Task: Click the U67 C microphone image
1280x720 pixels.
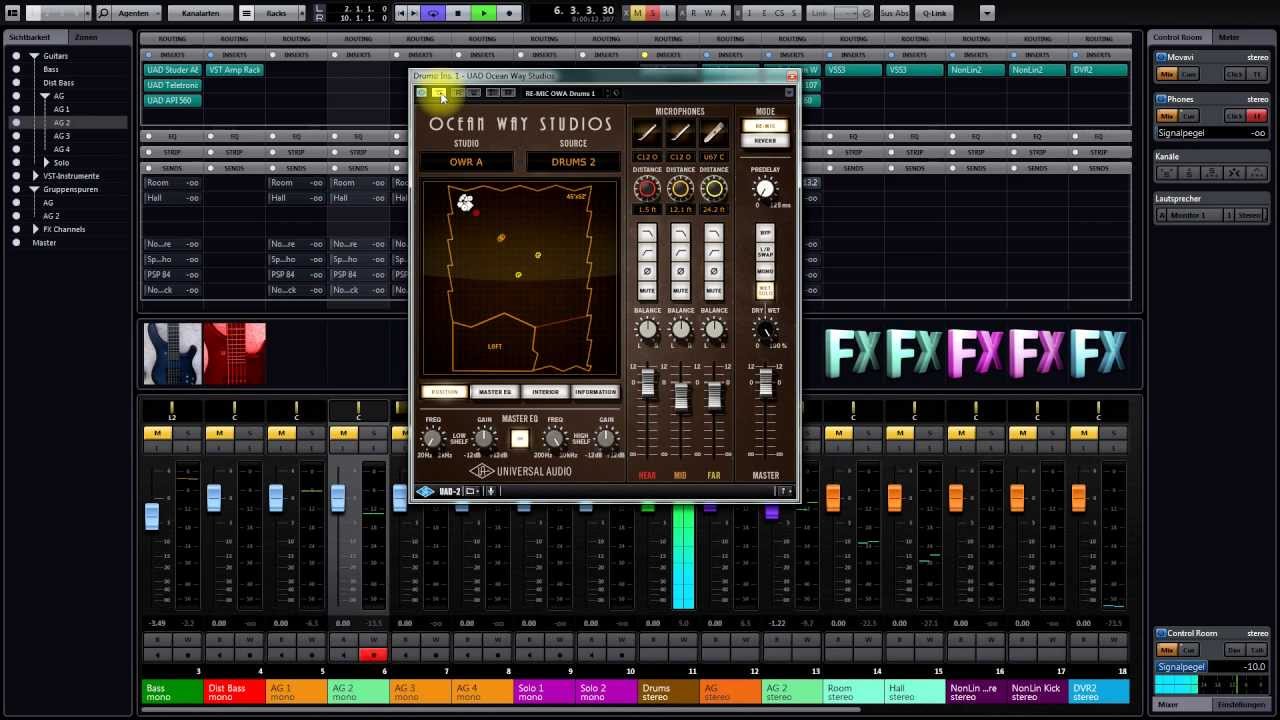Action: pos(713,134)
